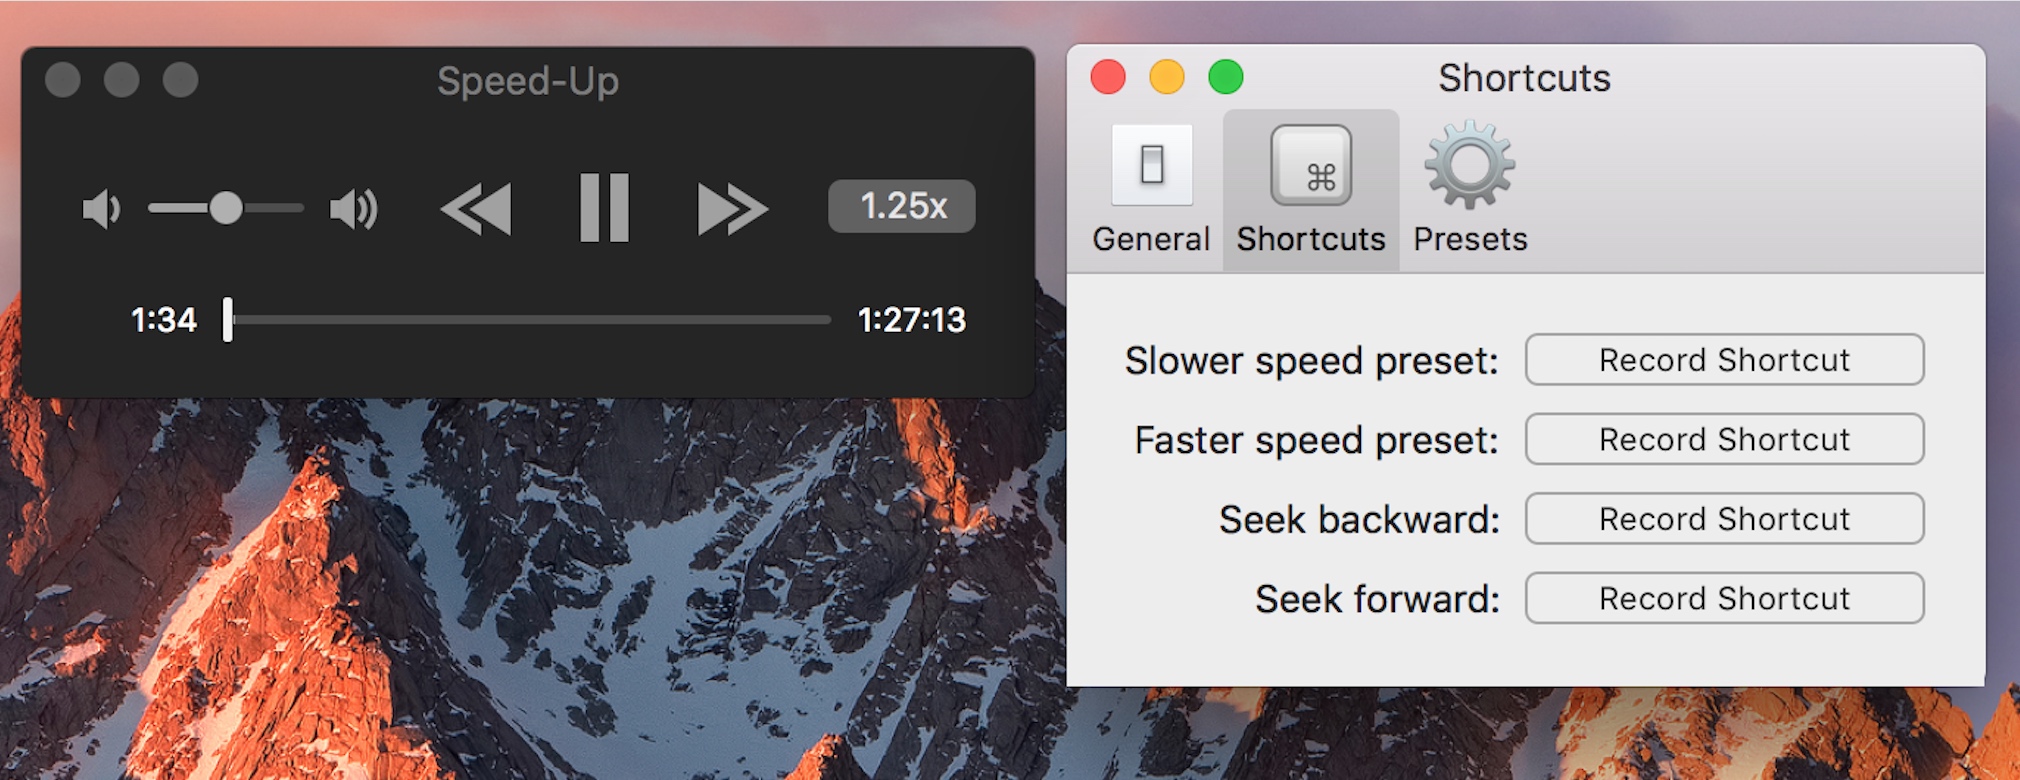Click the volume mute speaker icon
Screen dimensions: 2020x780
(100, 208)
